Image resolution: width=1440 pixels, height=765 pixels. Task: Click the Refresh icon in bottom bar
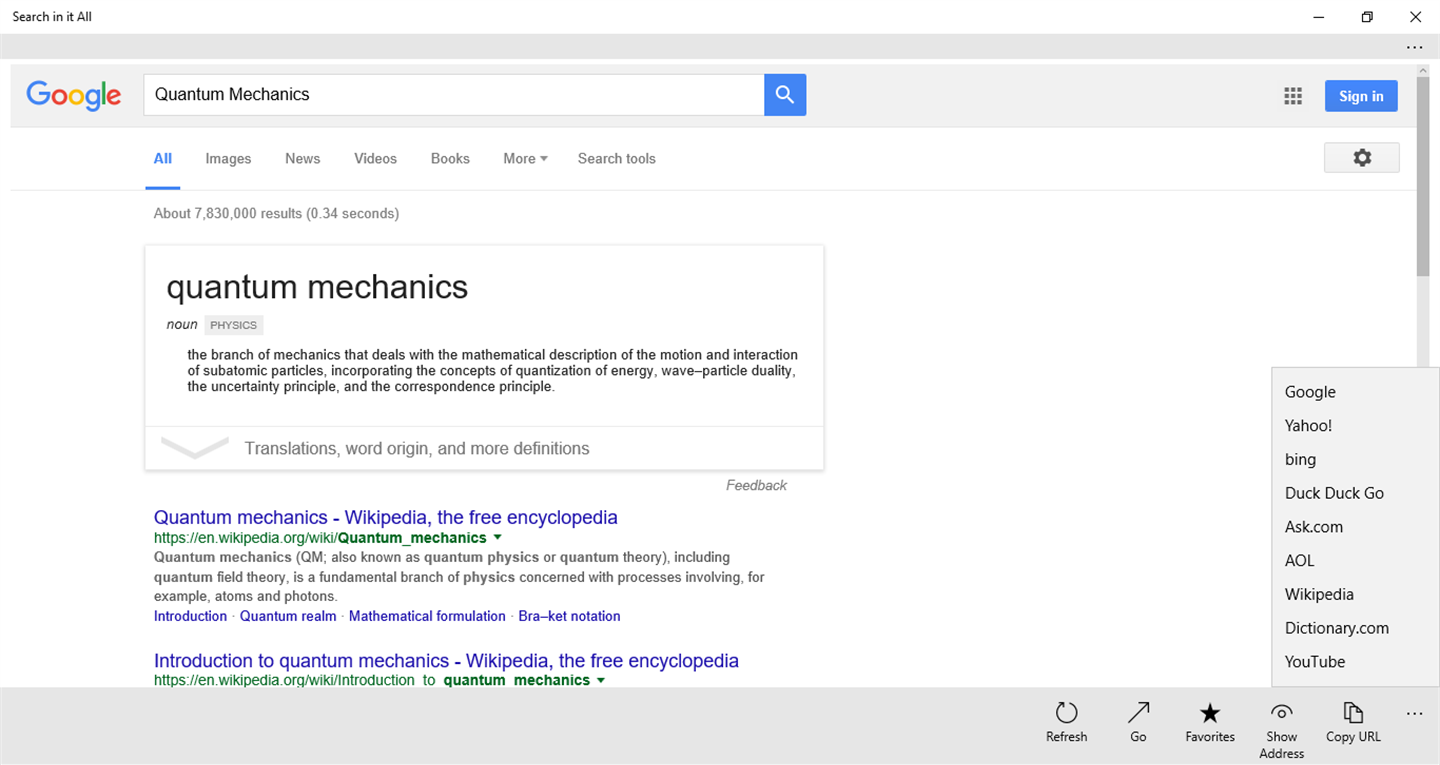1066,713
